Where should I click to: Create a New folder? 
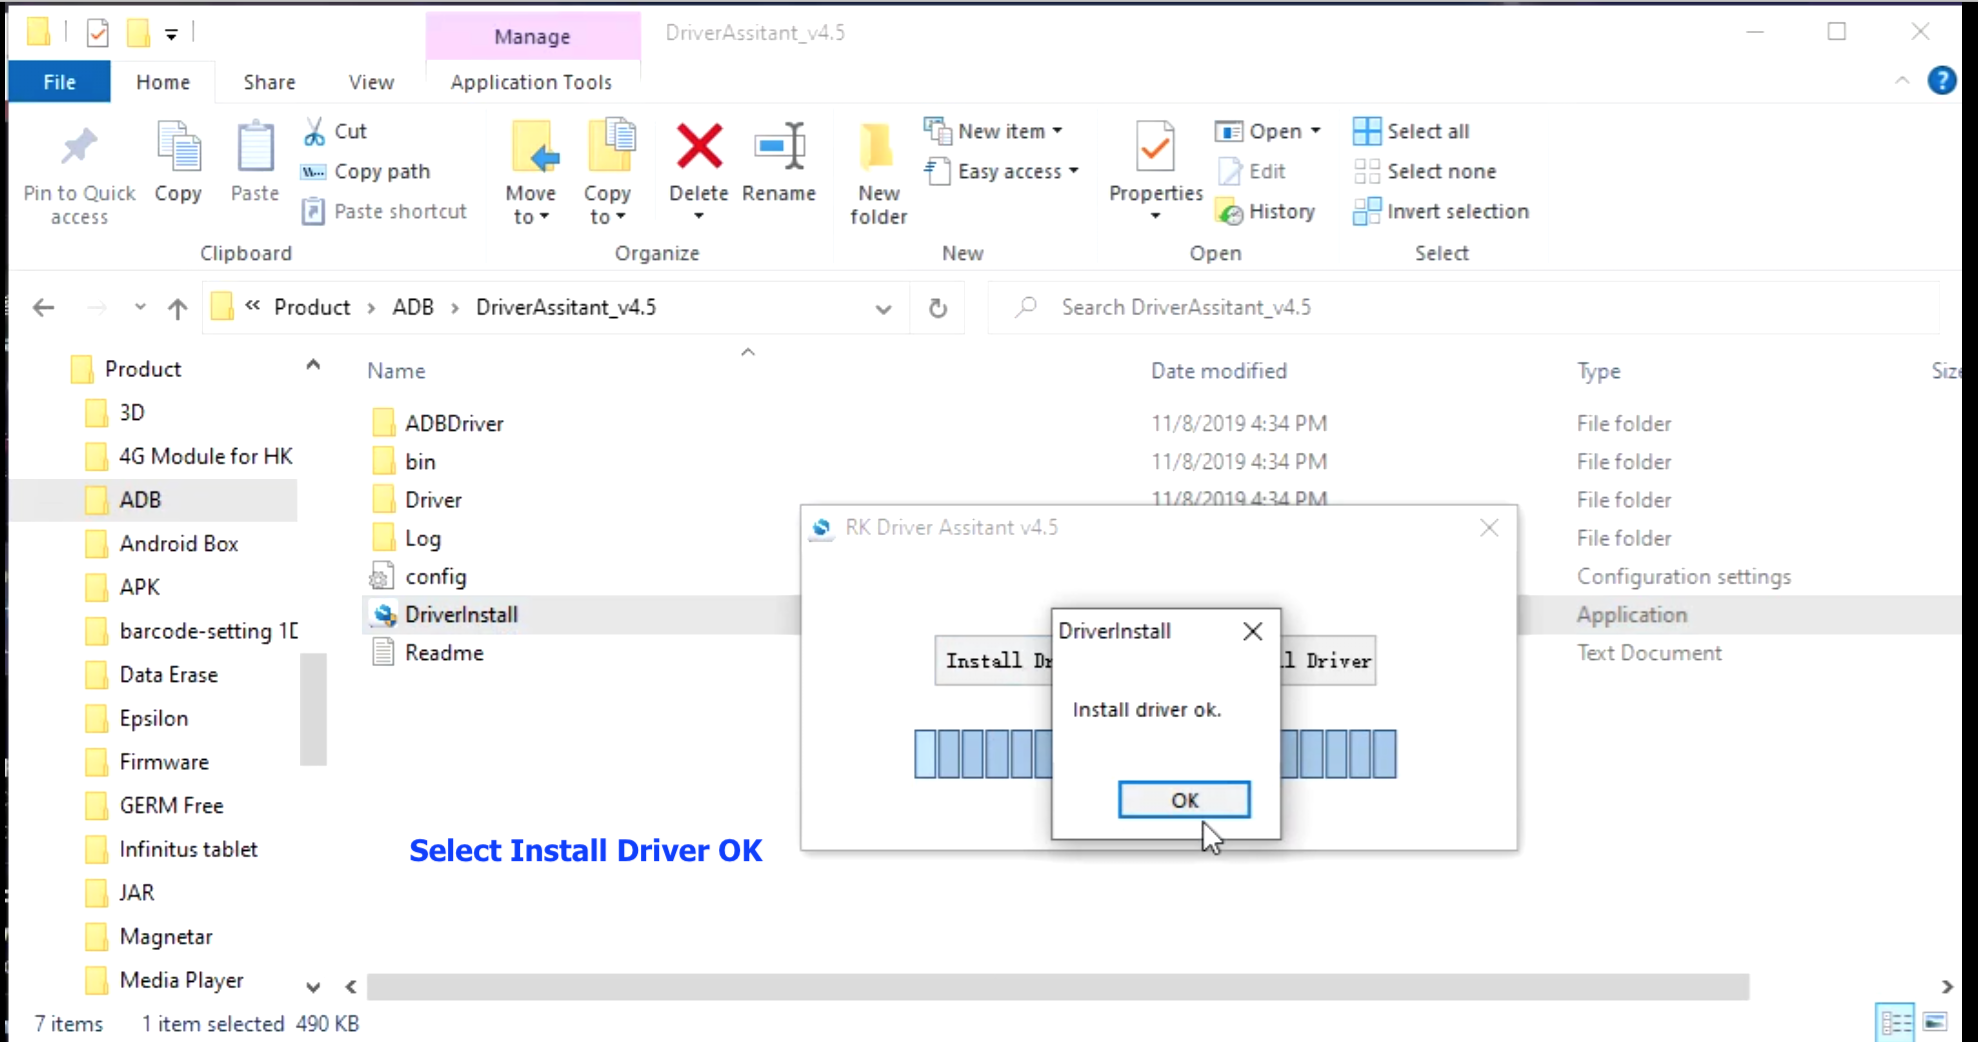(878, 172)
